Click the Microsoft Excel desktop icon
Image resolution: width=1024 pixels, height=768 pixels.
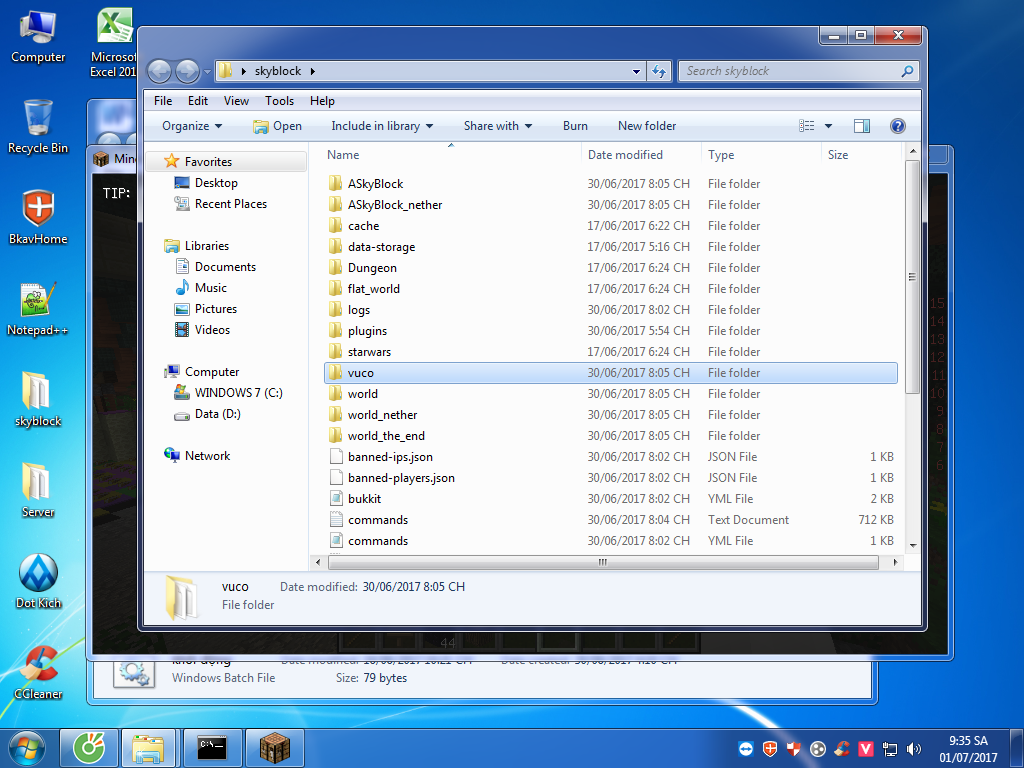pos(116,43)
